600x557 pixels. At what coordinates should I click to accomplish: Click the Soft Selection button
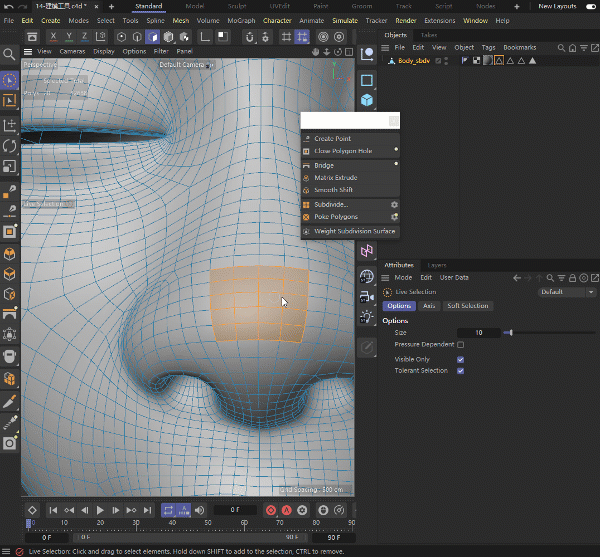(x=467, y=306)
